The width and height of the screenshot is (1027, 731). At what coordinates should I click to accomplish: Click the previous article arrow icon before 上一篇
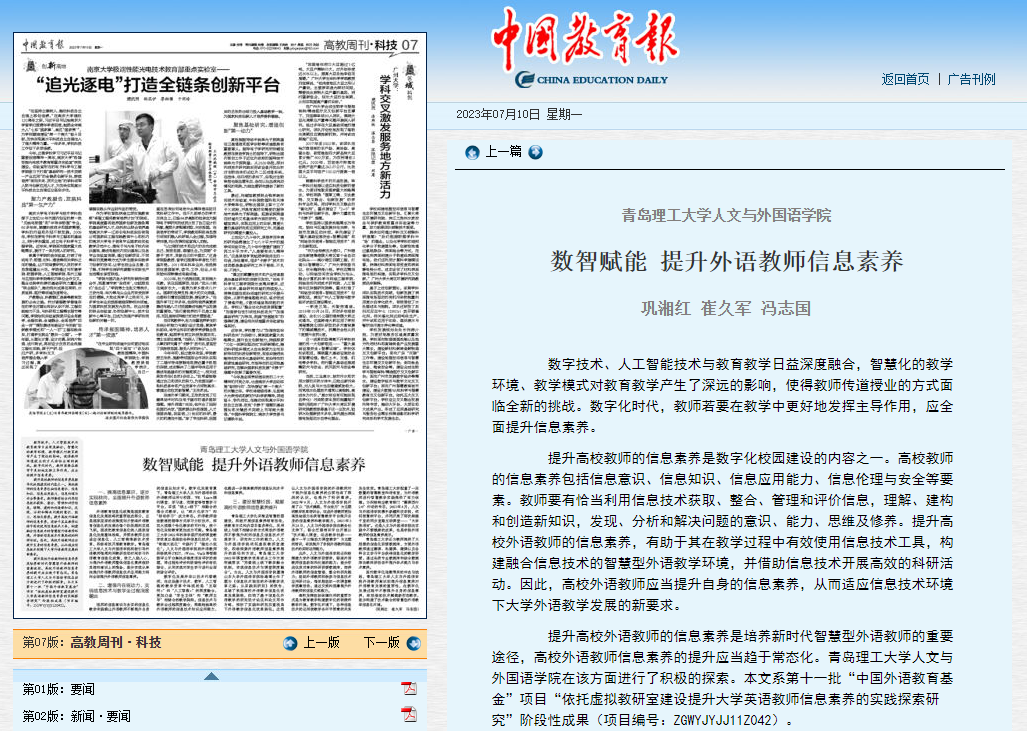472,152
